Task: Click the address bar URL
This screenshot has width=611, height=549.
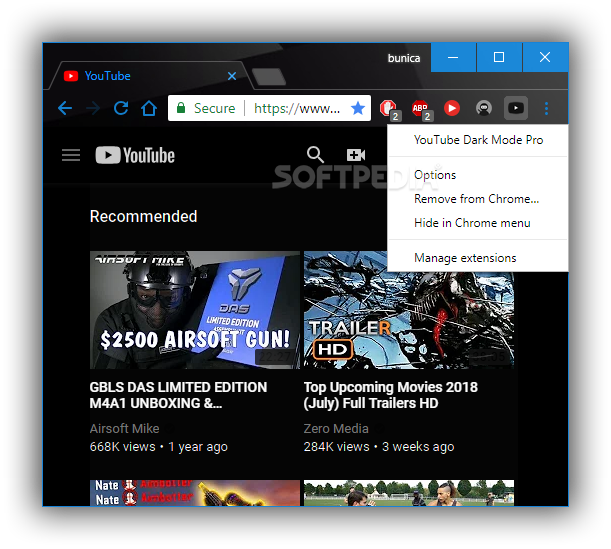Action: pos(297,108)
